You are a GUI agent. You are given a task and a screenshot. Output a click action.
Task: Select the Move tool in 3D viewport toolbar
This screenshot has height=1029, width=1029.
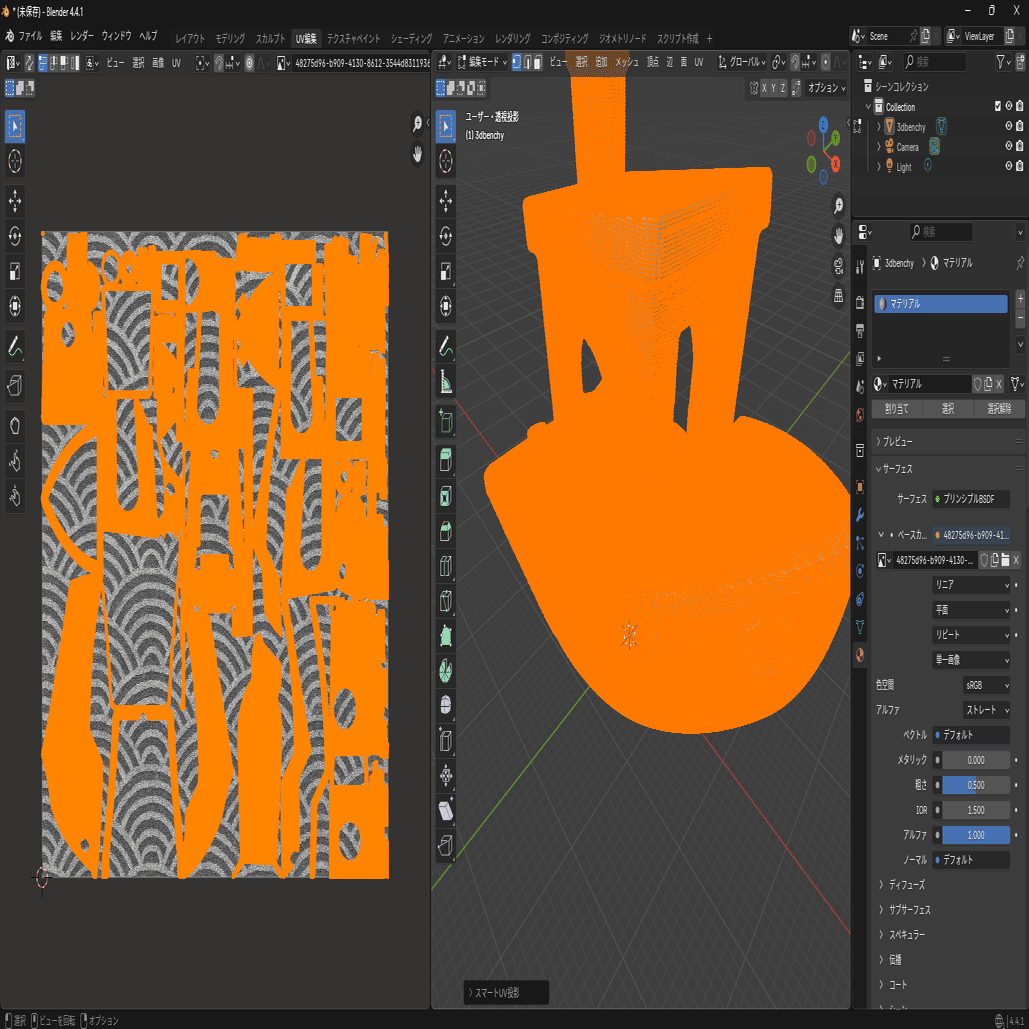[446, 201]
